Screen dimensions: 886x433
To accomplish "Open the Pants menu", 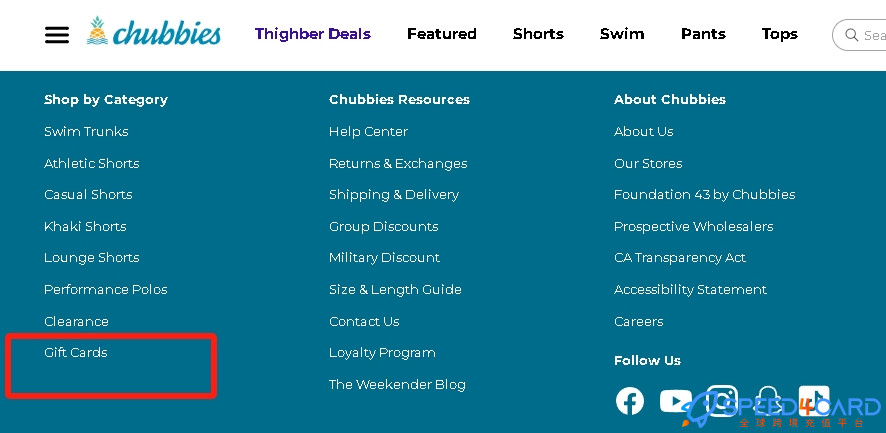I will pos(703,34).
